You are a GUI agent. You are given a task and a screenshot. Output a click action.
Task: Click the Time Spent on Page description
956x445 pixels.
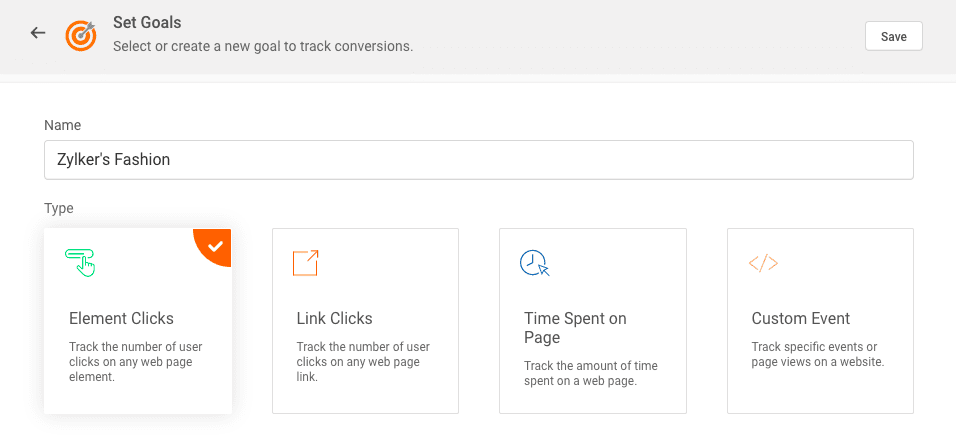click(590, 373)
